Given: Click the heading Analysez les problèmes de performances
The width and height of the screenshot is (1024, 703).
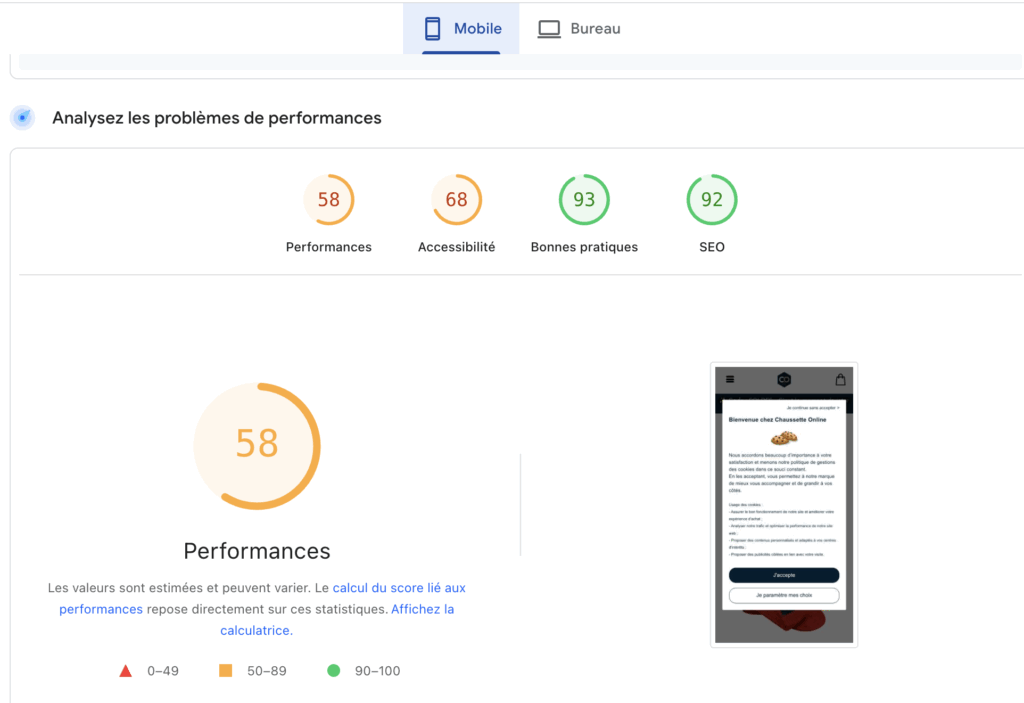Looking at the screenshot, I should tap(217, 118).
